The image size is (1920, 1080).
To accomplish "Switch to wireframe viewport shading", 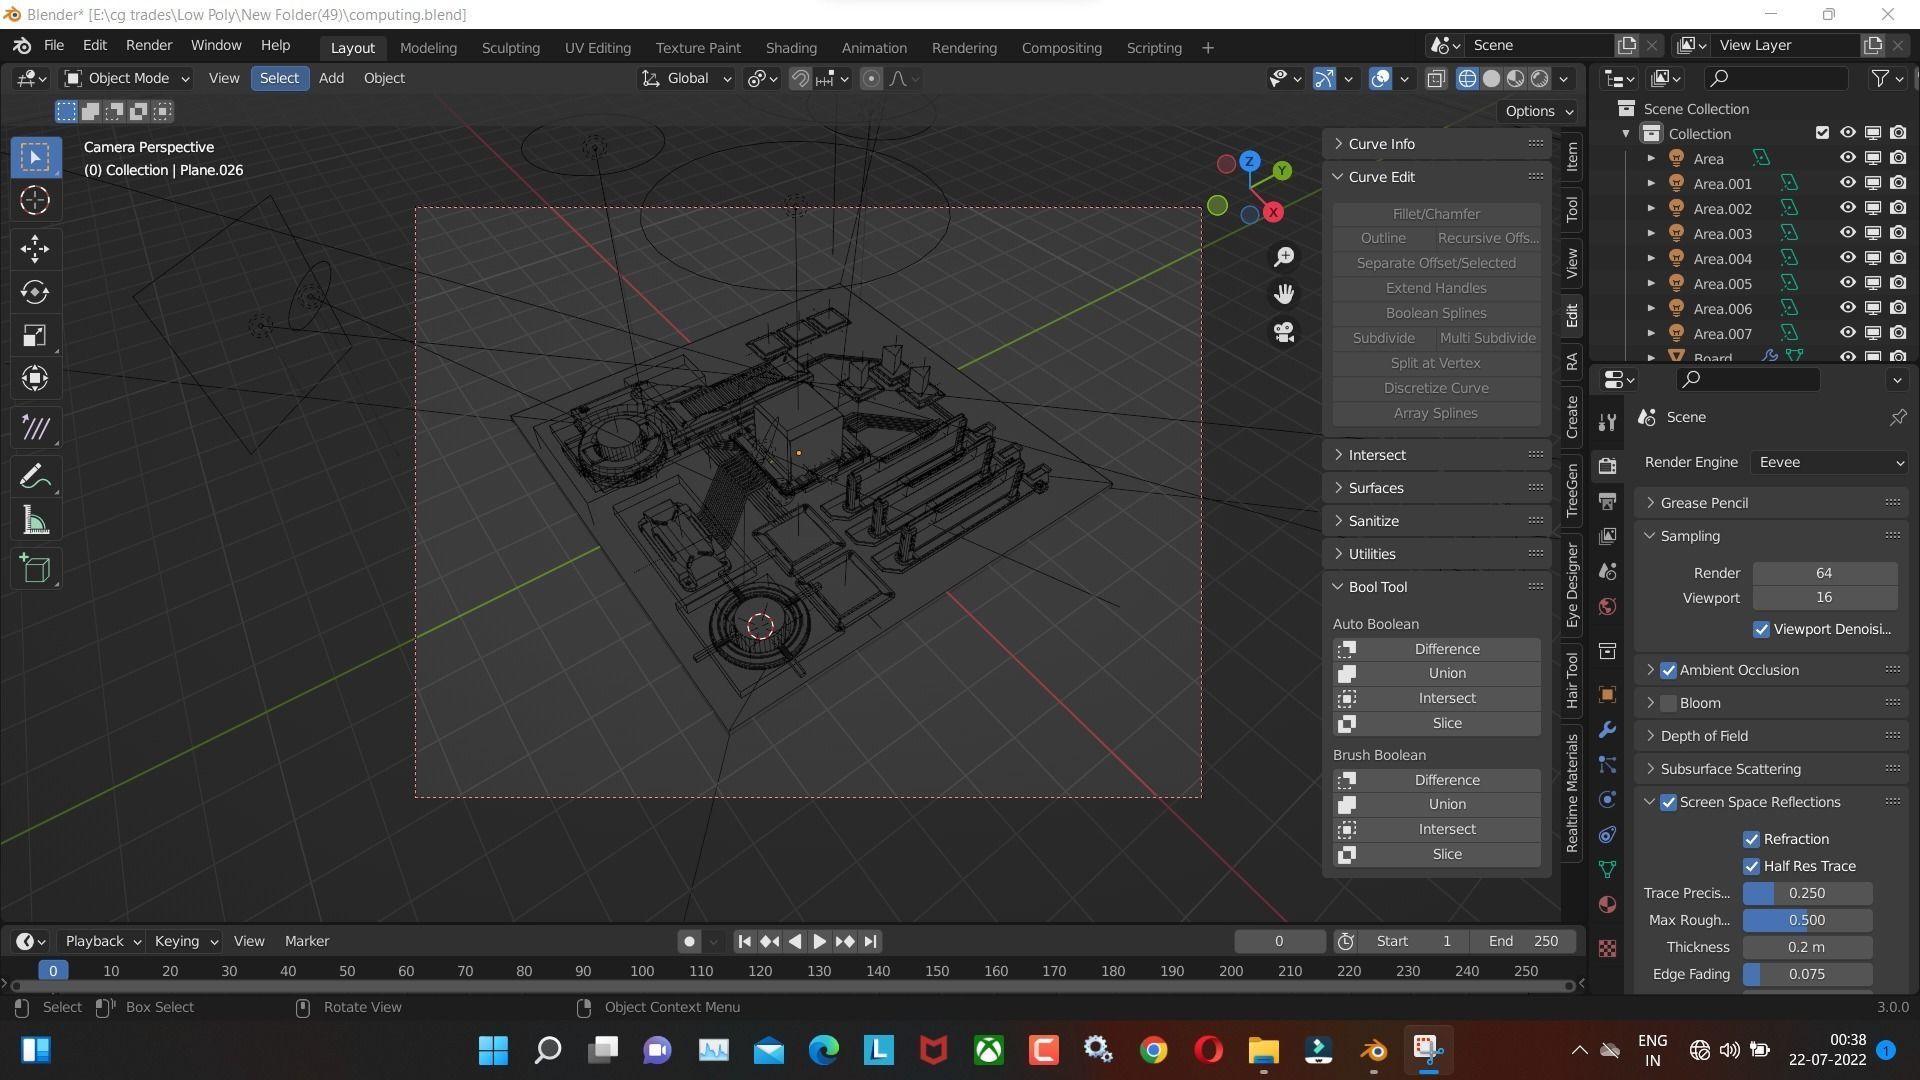I will coord(1467,78).
